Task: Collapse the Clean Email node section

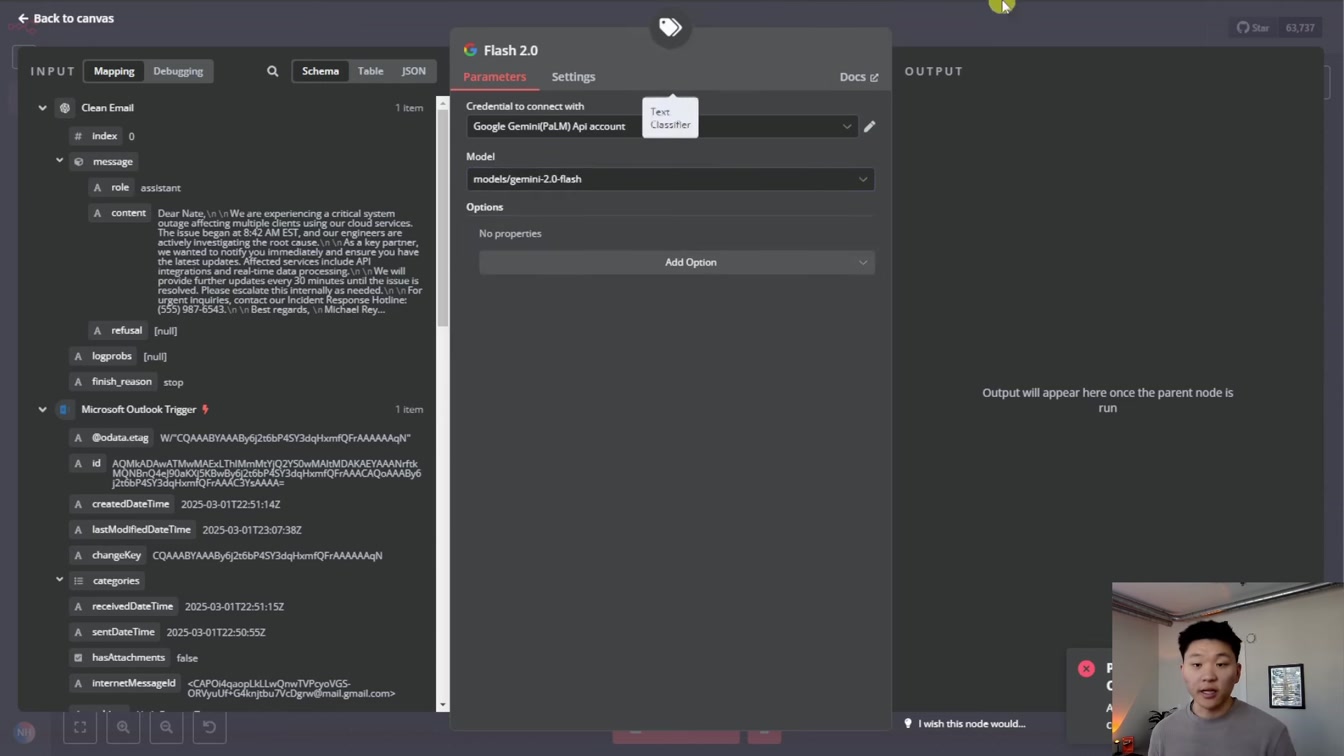Action: click(x=42, y=108)
